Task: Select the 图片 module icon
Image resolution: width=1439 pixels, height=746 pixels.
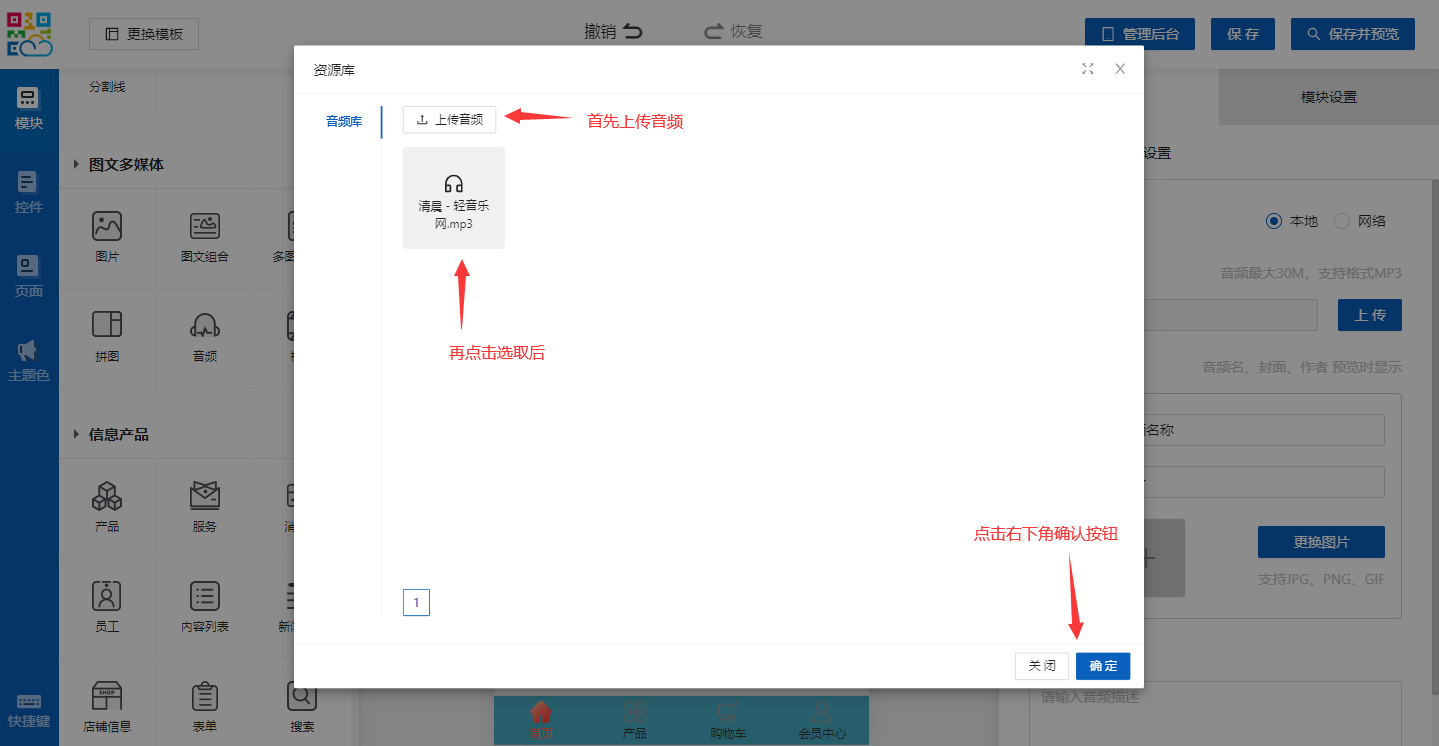Action: coord(107,237)
